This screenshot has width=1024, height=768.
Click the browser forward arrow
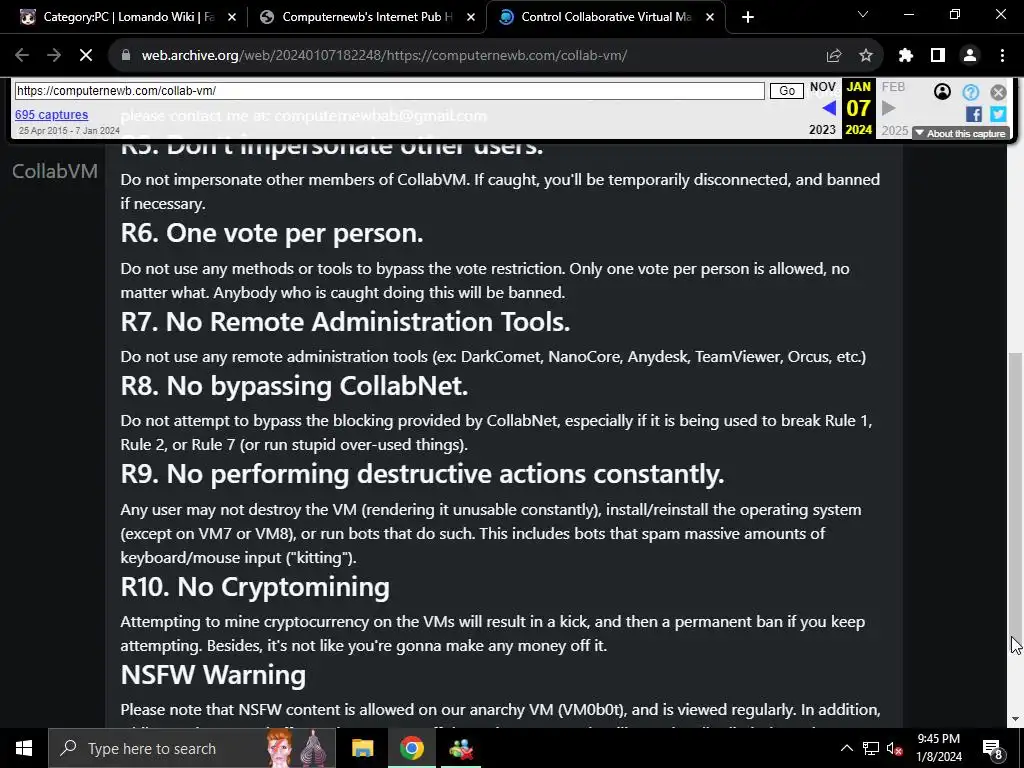pyautogui.click(x=54, y=56)
